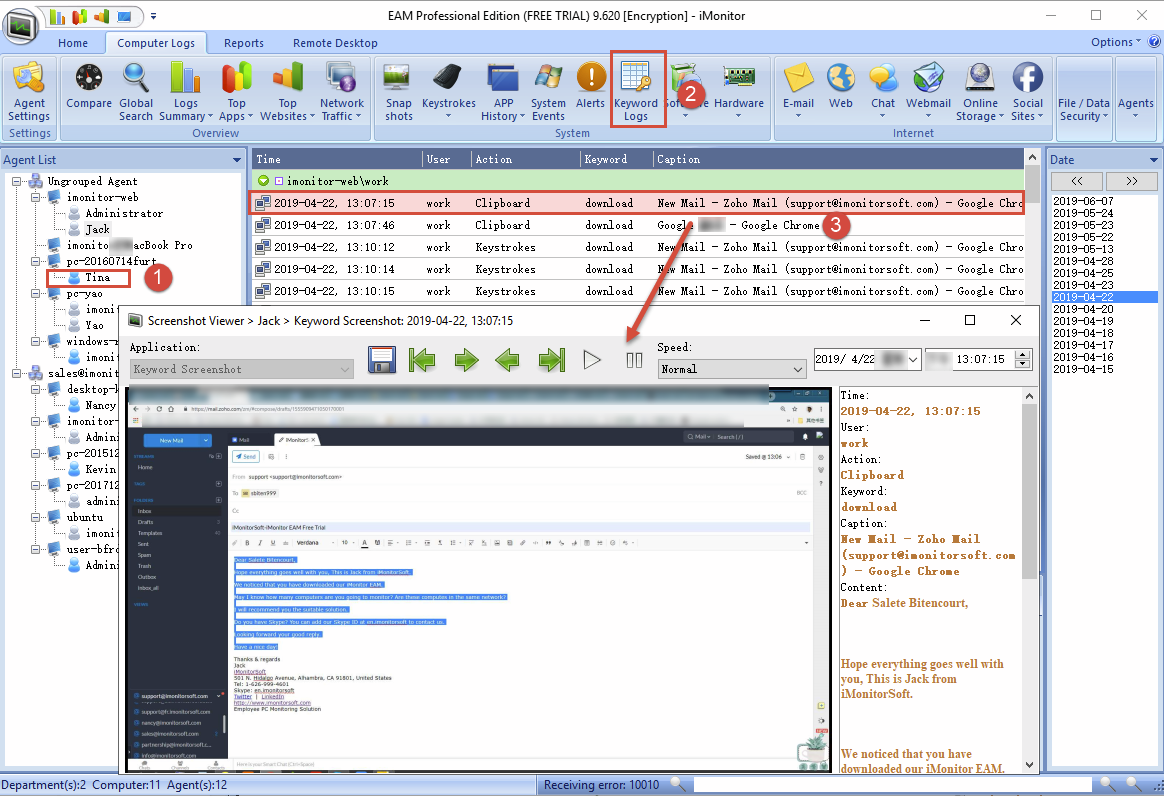The width and height of the screenshot is (1164, 796).
Task: Switch to the Computer Logs tab
Action: coord(156,43)
